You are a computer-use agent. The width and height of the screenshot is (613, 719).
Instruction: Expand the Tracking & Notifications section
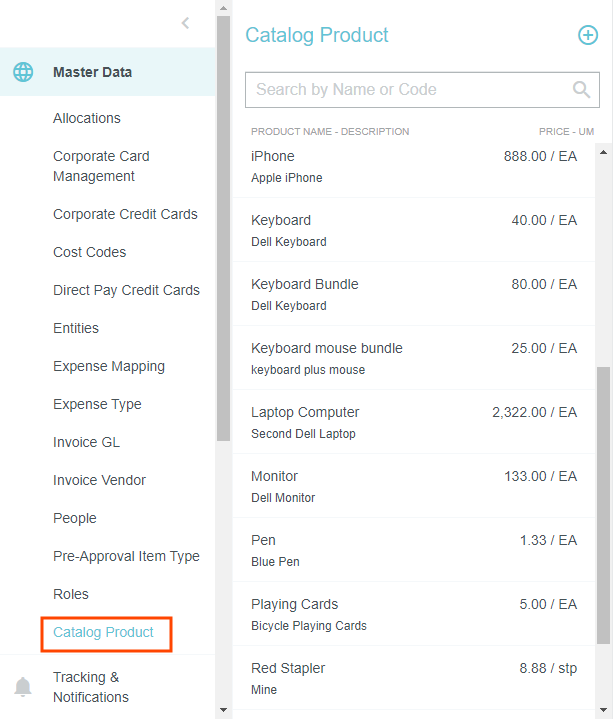pos(91,687)
